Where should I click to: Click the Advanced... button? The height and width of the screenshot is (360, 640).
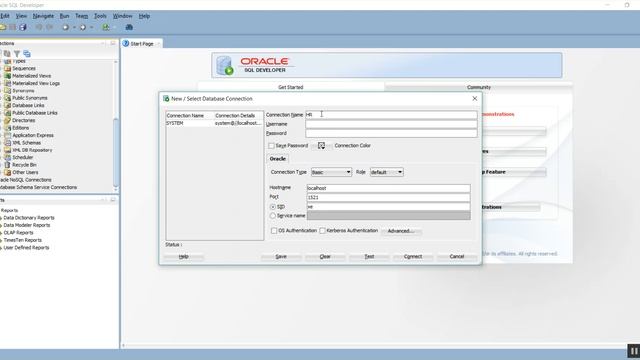[401, 231]
